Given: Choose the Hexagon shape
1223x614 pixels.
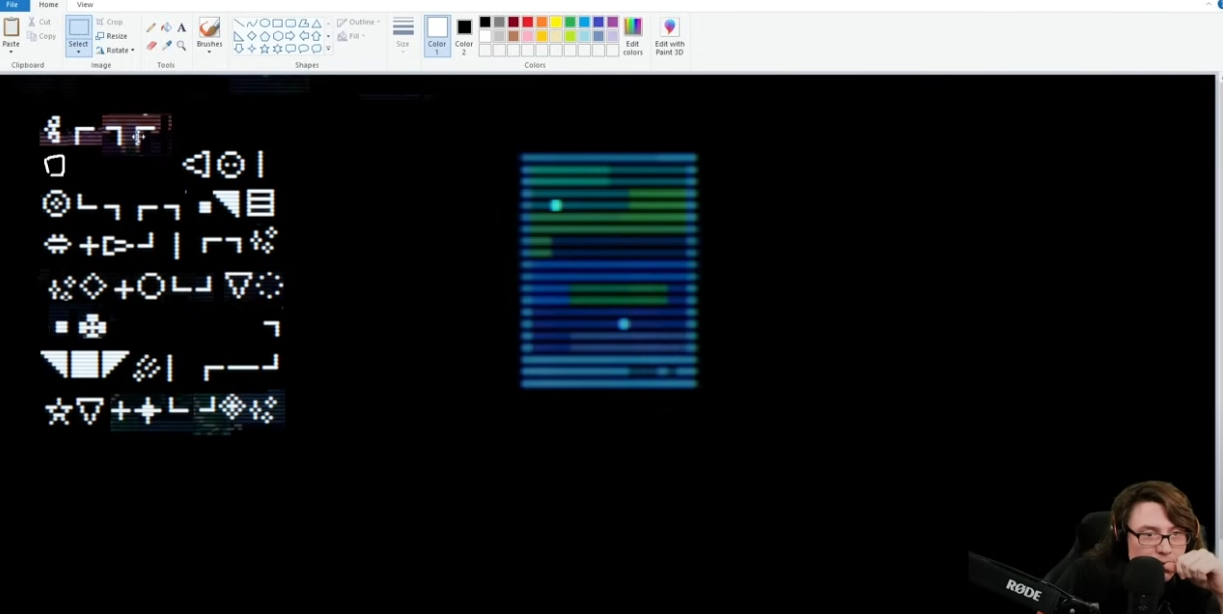Looking at the screenshot, I should pyautogui.click(x=278, y=36).
